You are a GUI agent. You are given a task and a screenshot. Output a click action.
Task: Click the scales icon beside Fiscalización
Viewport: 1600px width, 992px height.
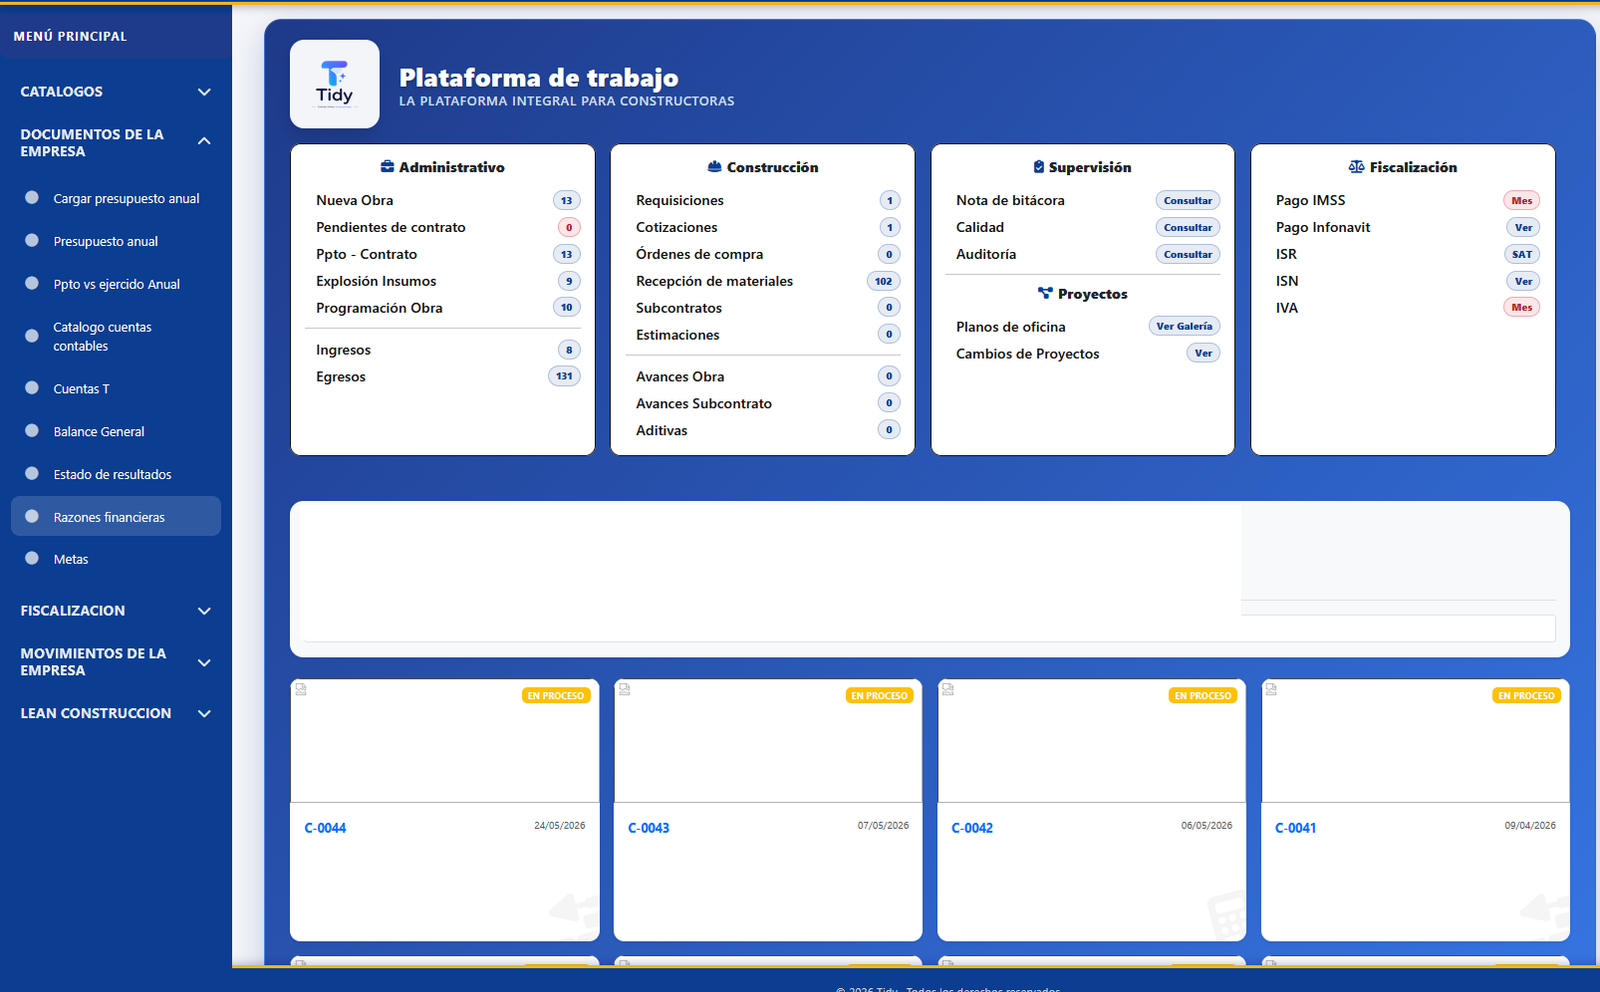[1356, 167]
